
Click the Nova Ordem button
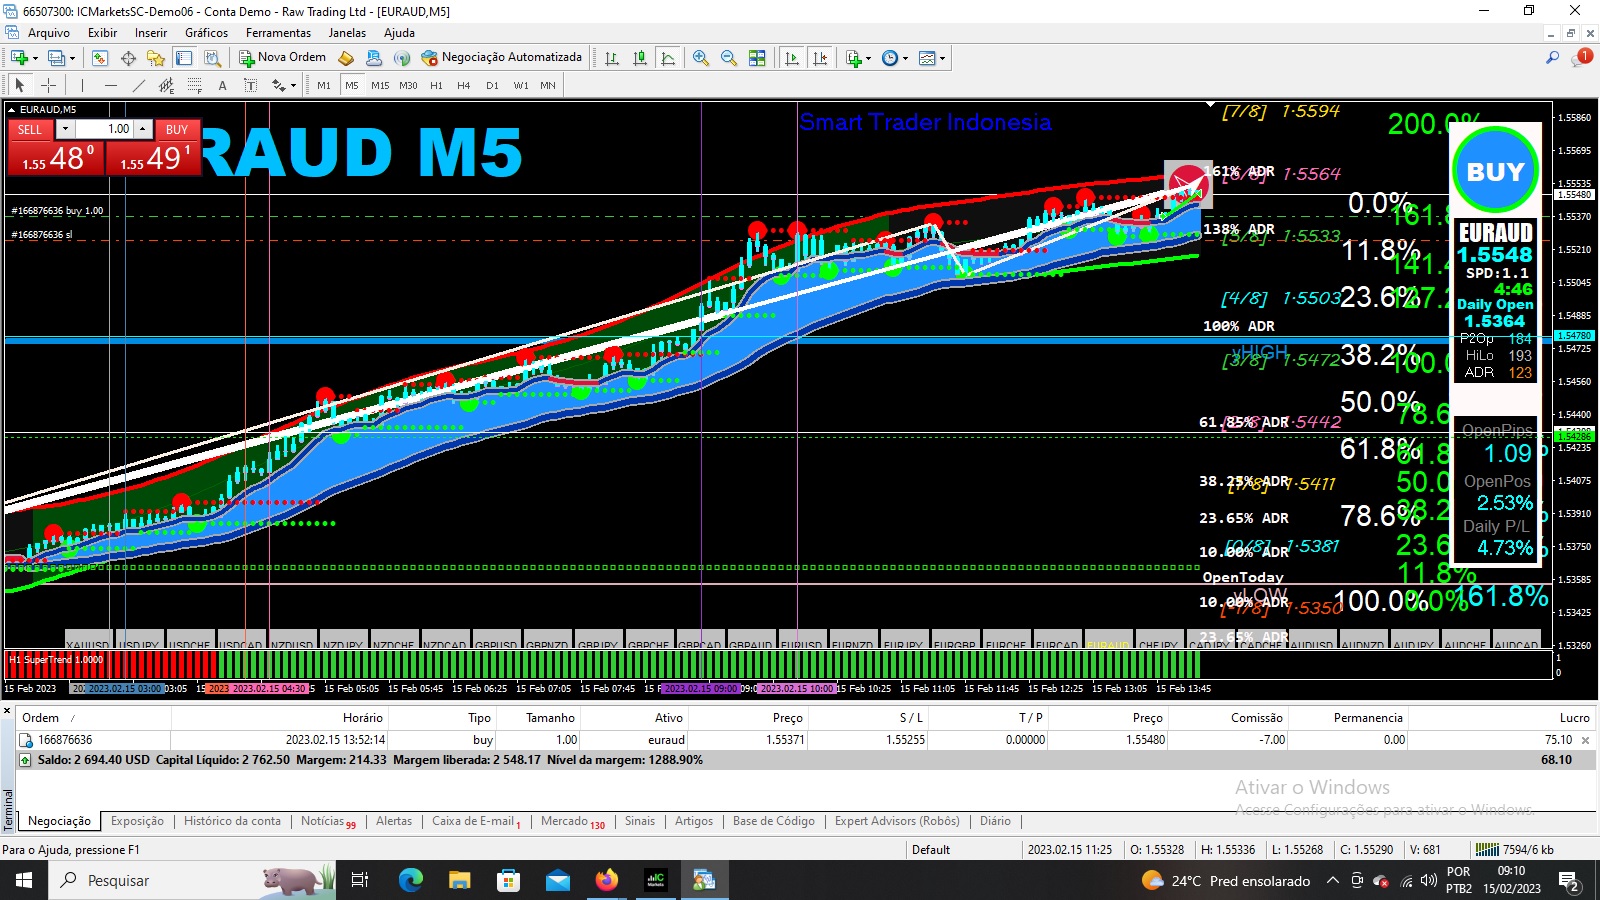tap(282, 58)
